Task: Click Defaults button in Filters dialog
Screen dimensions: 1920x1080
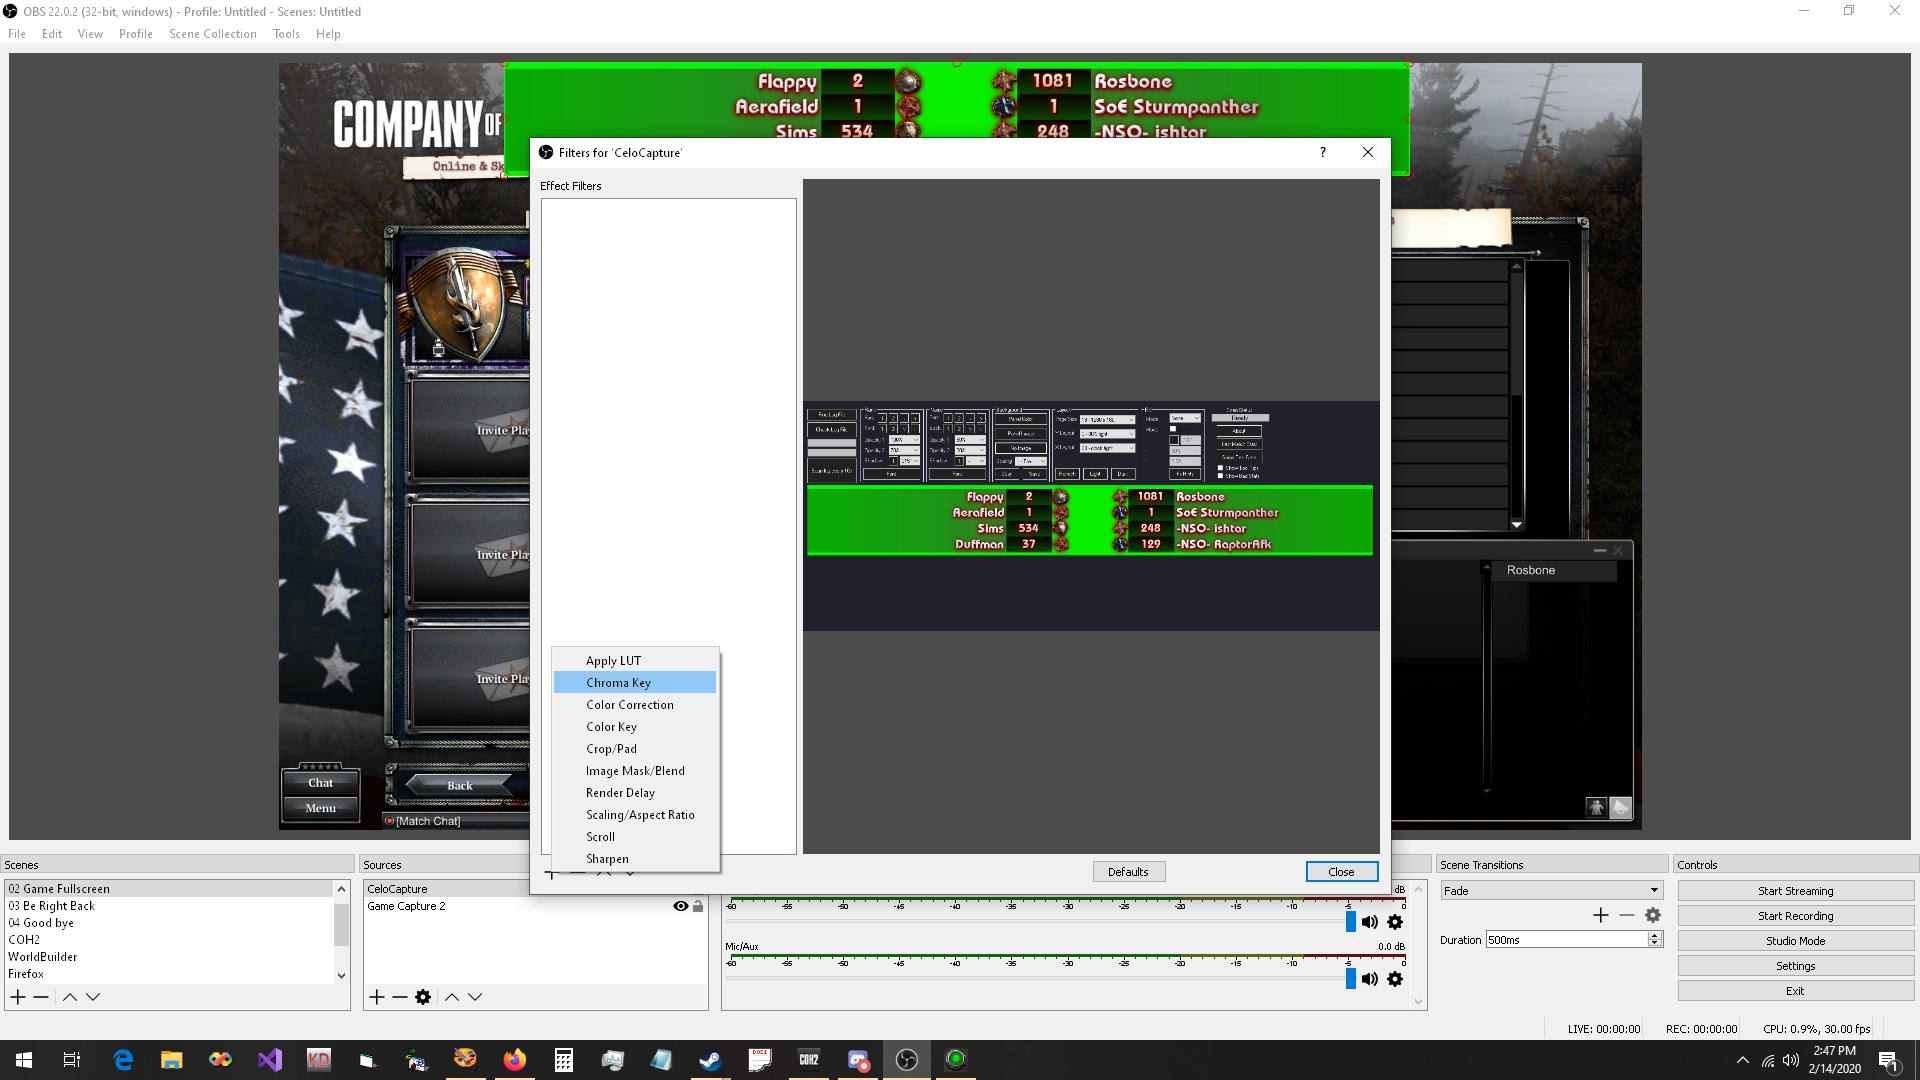Action: point(1128,872)
